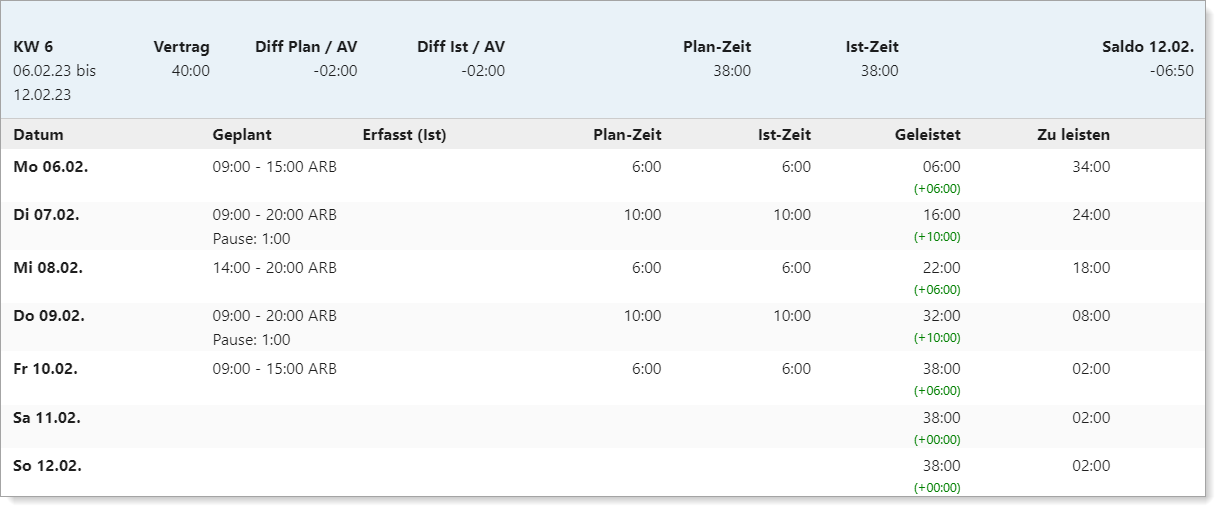The width and height of the screenshot is (1221, 512).
Task: Click the Datum column header
Action: click(x=39, y=135)
